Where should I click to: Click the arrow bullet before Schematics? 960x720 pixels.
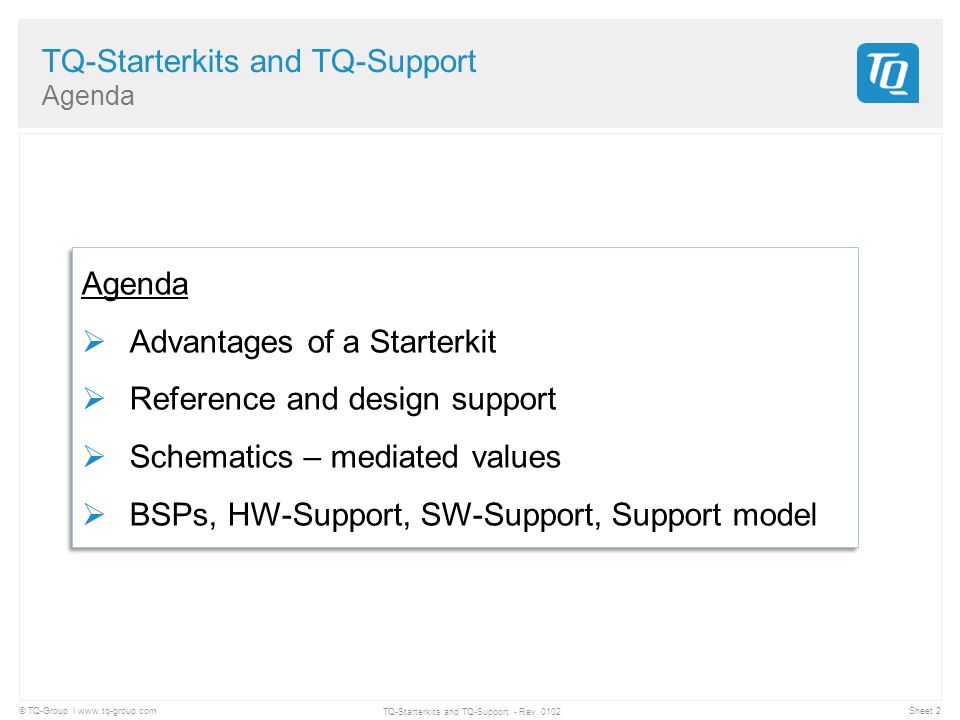[x=94, y=456]
